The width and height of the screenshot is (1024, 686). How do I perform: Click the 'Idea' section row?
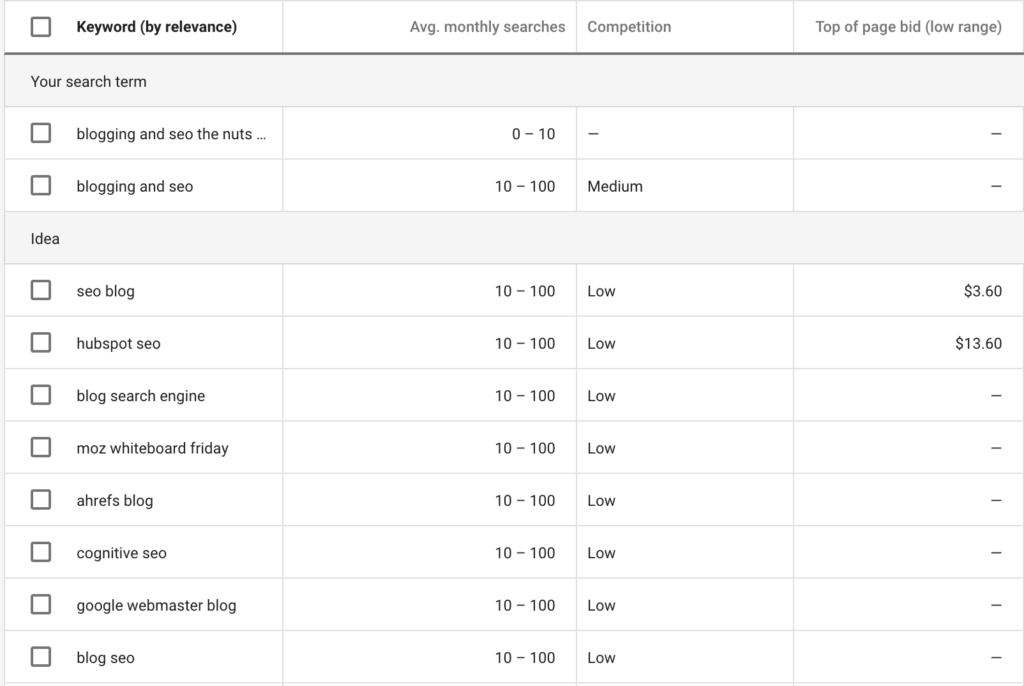(x=43, y=238)
